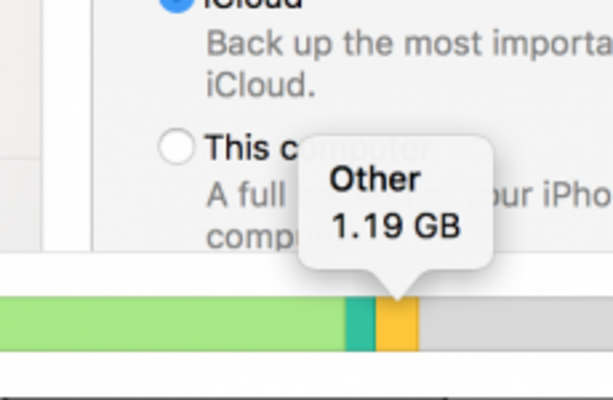Click the teal storage bar segment
613x400 pixels.
(x=360, y=326)
